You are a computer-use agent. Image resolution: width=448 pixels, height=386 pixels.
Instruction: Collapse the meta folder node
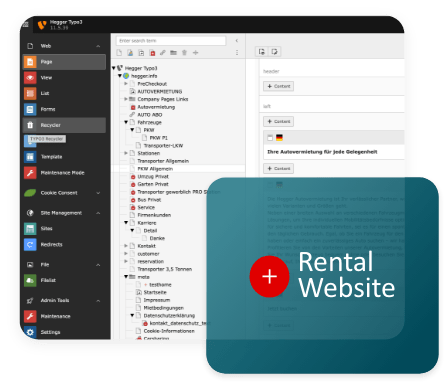(126, 277)
